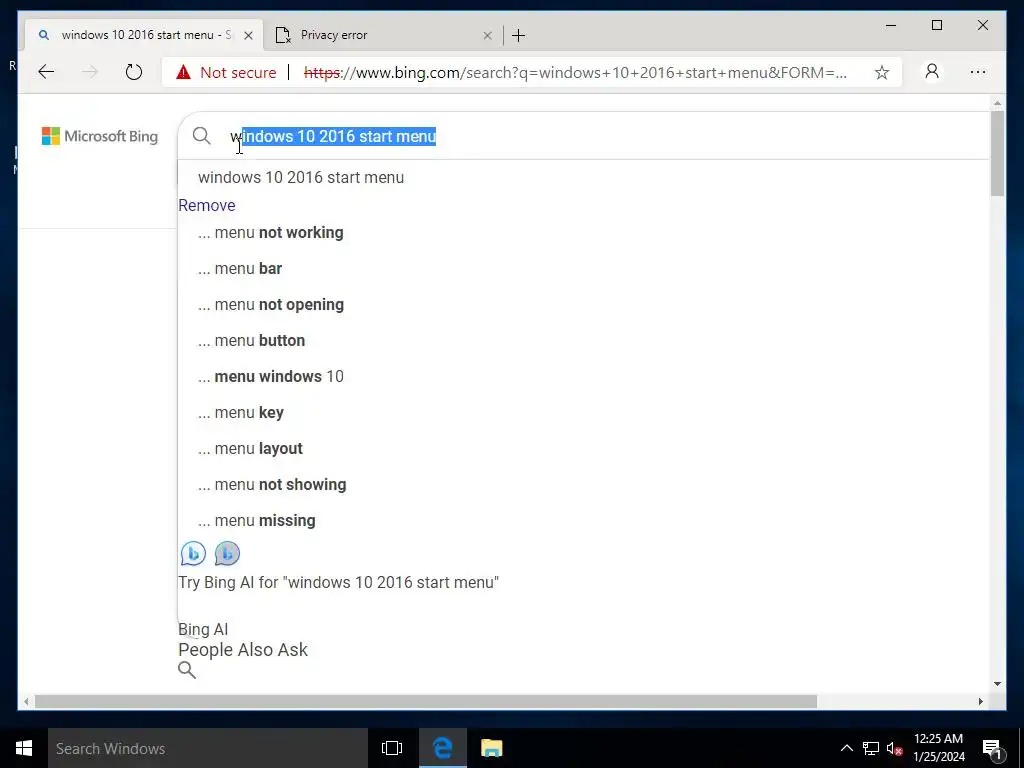1024x768 pixels.
Task: Click the browser address bar URL
Action: click(575, 72)
